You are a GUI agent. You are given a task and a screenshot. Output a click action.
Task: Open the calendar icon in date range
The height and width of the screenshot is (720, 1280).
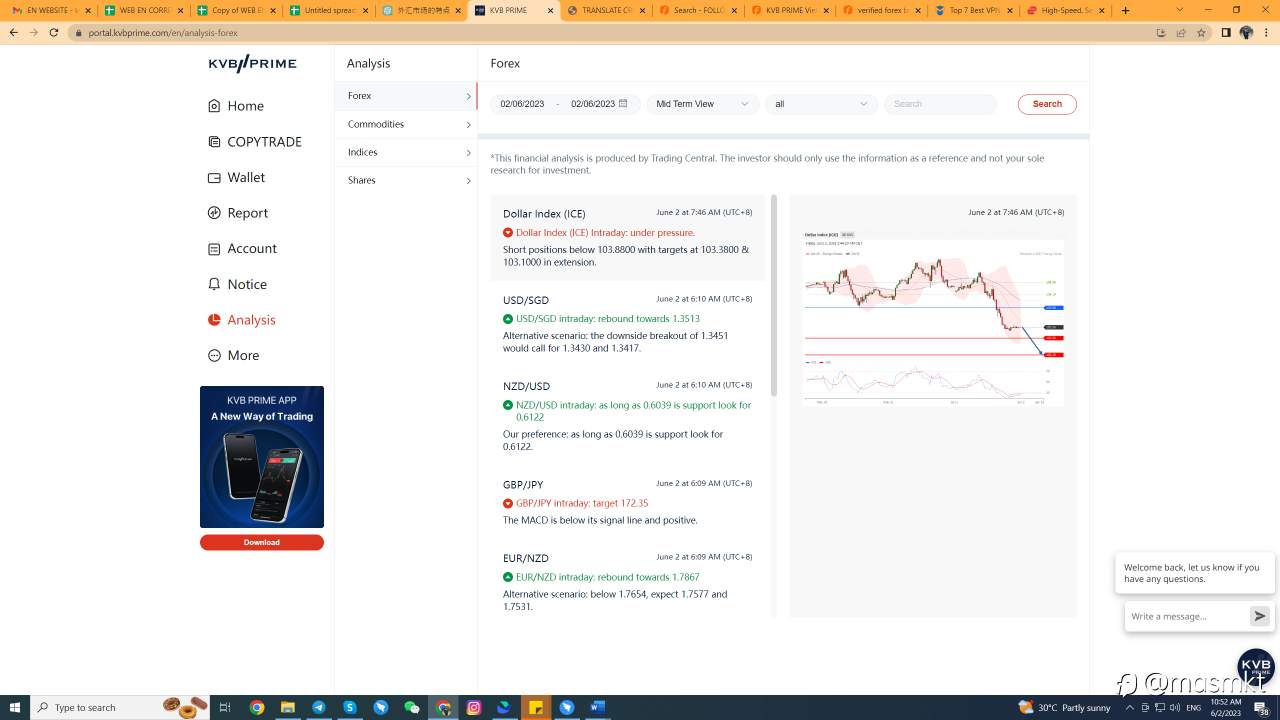[x=623, y=103]
